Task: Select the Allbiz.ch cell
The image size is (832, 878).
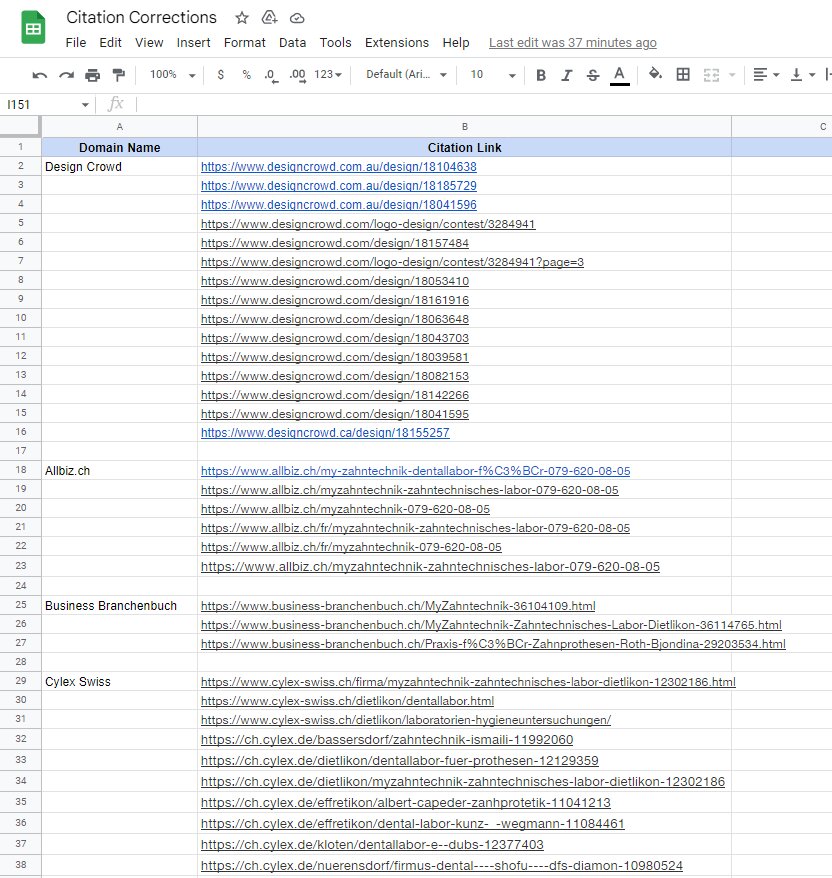Action: pos(119,470)
